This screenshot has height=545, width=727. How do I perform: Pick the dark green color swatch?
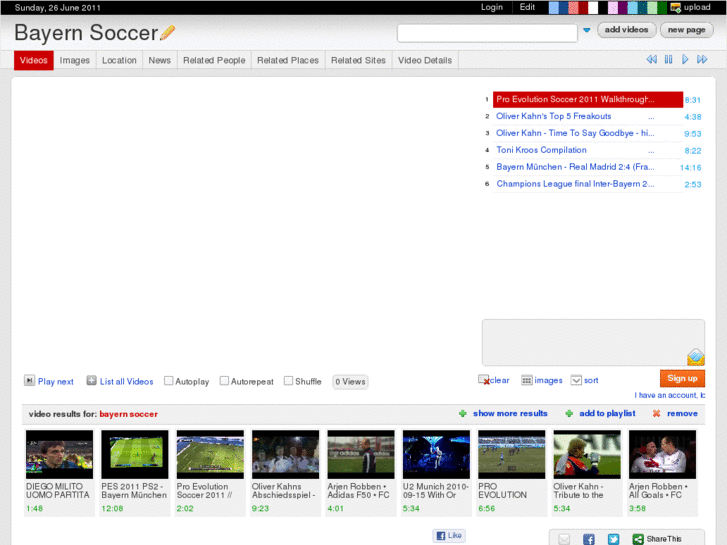pyautogui.click(x=662, y=7)
